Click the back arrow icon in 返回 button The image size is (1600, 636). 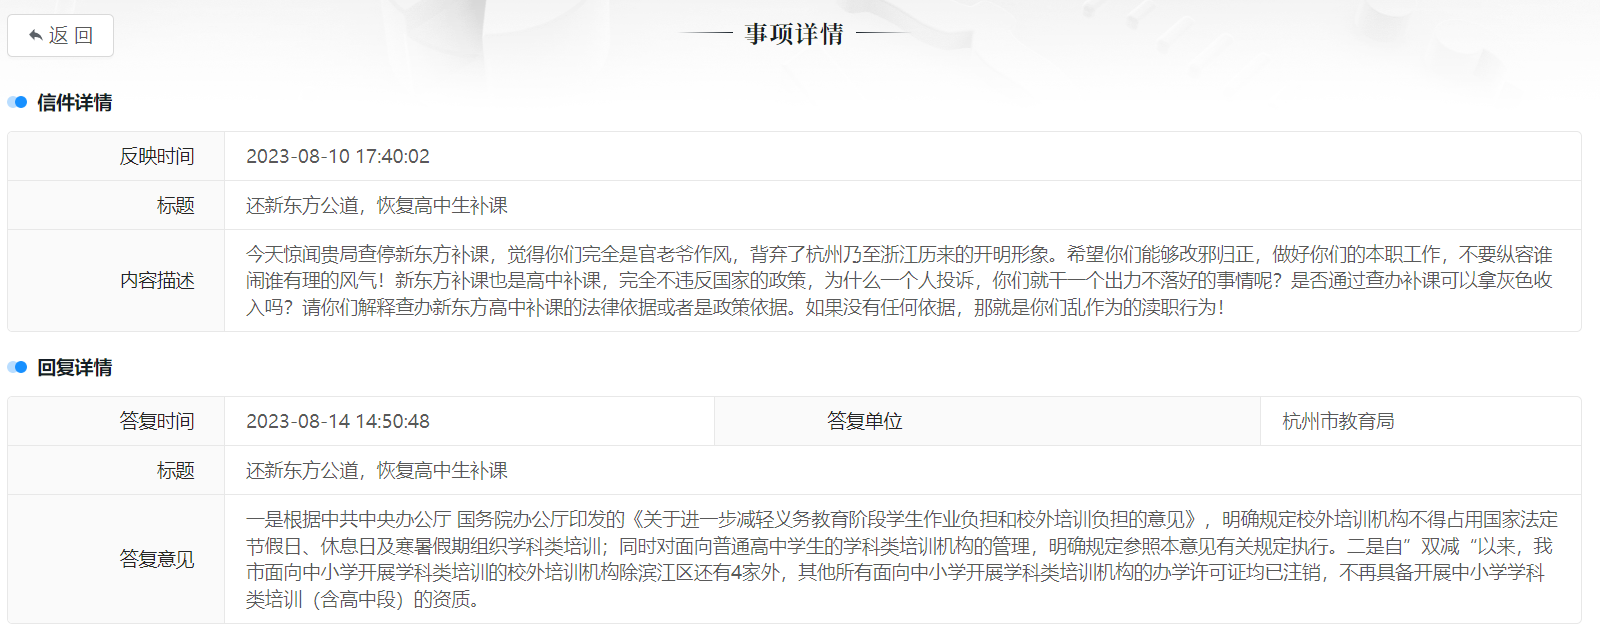[x=35, y=36]
